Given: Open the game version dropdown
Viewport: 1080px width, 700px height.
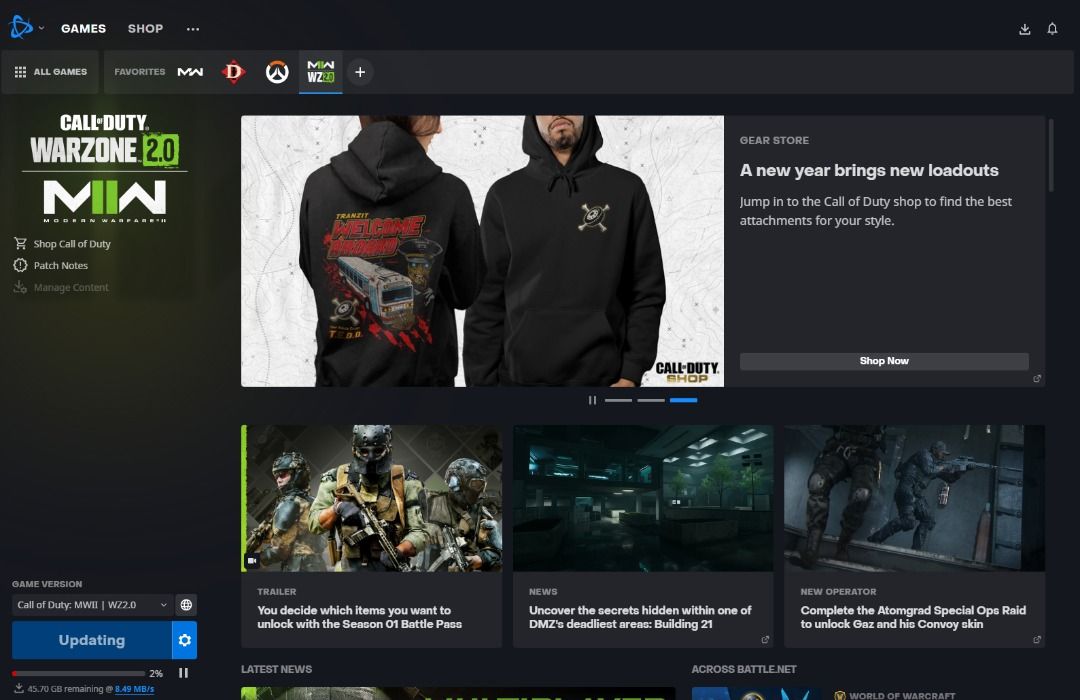Looking at the screenshot, I should 92,605.
